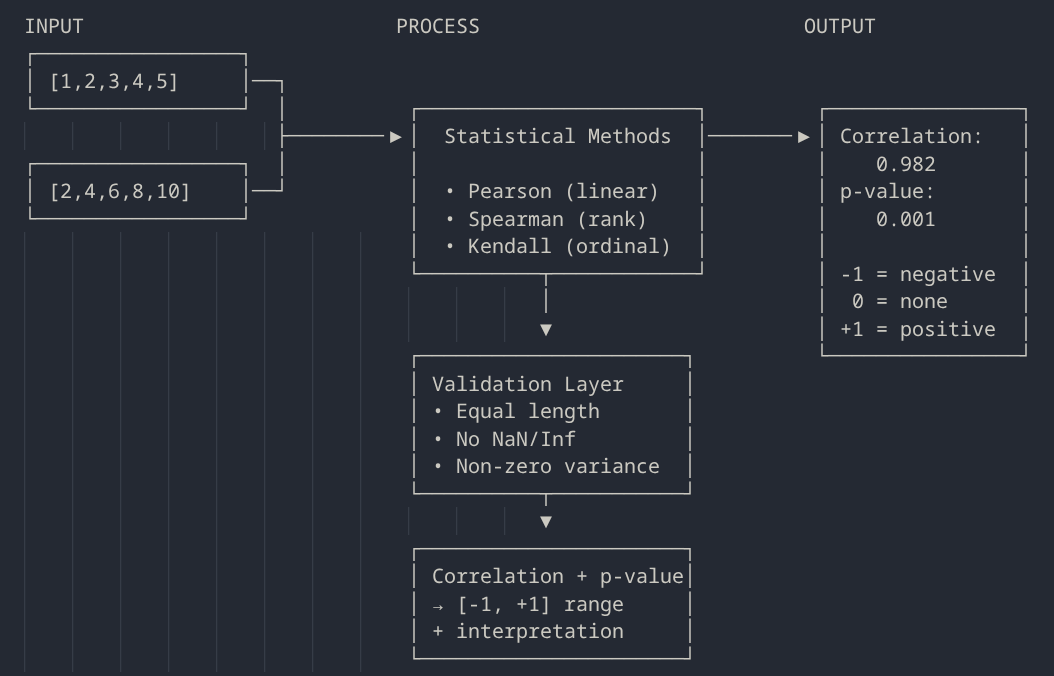Click the +1 = positive legend line
This screenshot has width=1054, height=676.
(918, 329)
